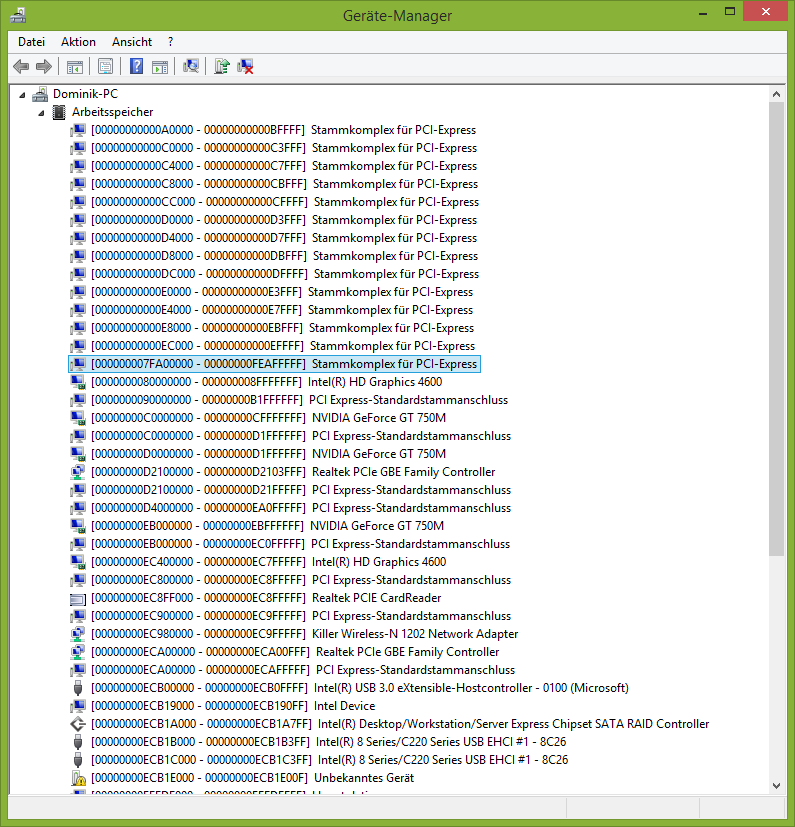
Task: Select the Realtek PCIe GBE Family Controller row at D2100000
Action: point(293,472)
